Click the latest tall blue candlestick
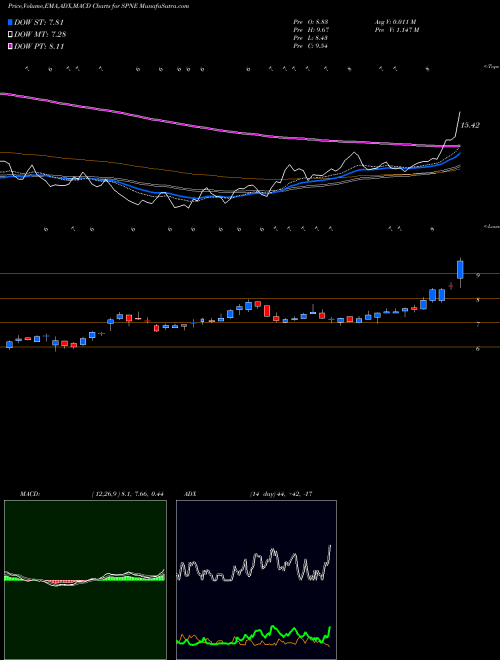 (460, 270)
